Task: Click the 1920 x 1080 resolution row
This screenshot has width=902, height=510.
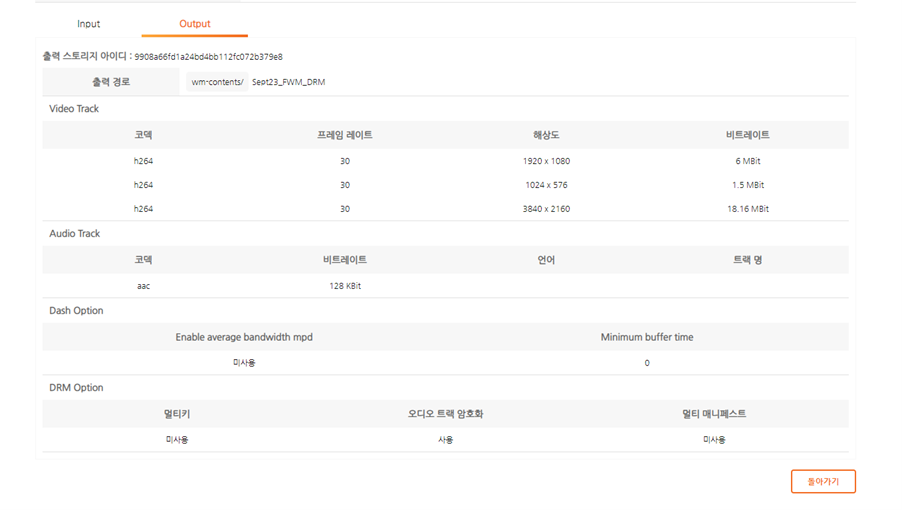Action: [546, 161]
